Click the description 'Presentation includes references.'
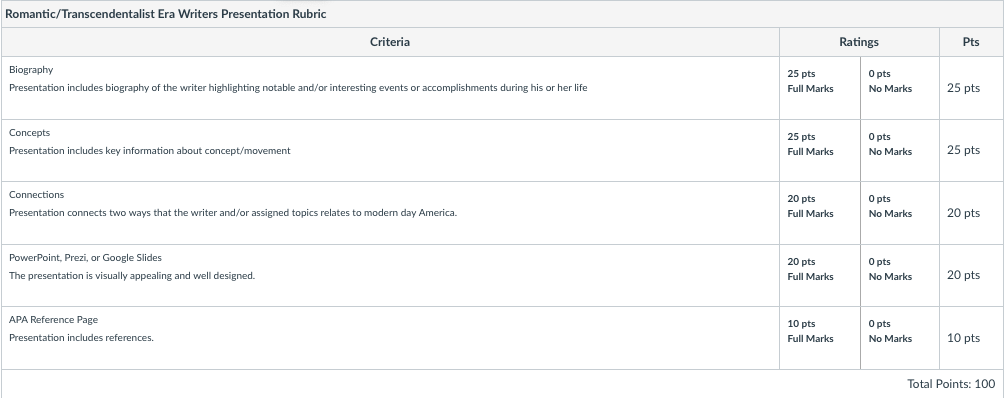The image size is (1004, 398). point(81,337)
